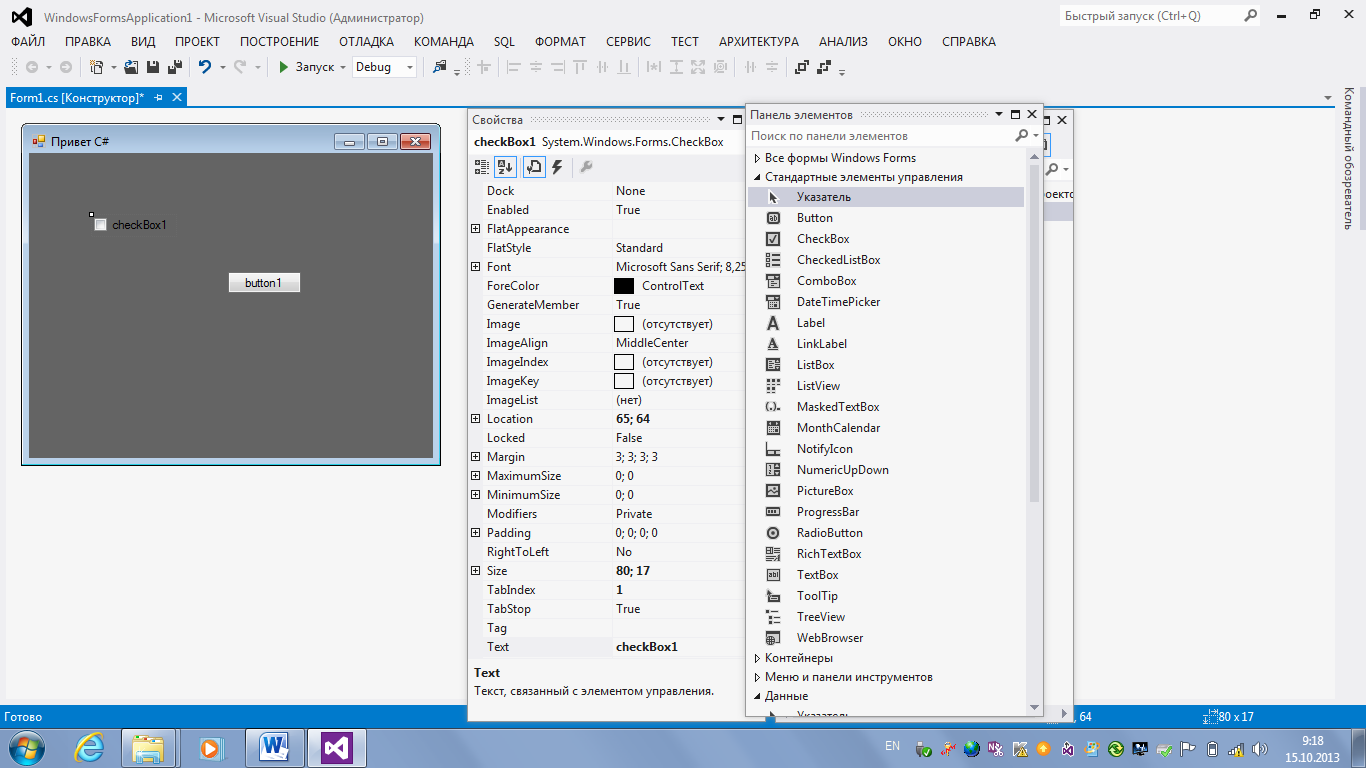Open the СПРАВКА menu
1366x768 pixels.
969,42
